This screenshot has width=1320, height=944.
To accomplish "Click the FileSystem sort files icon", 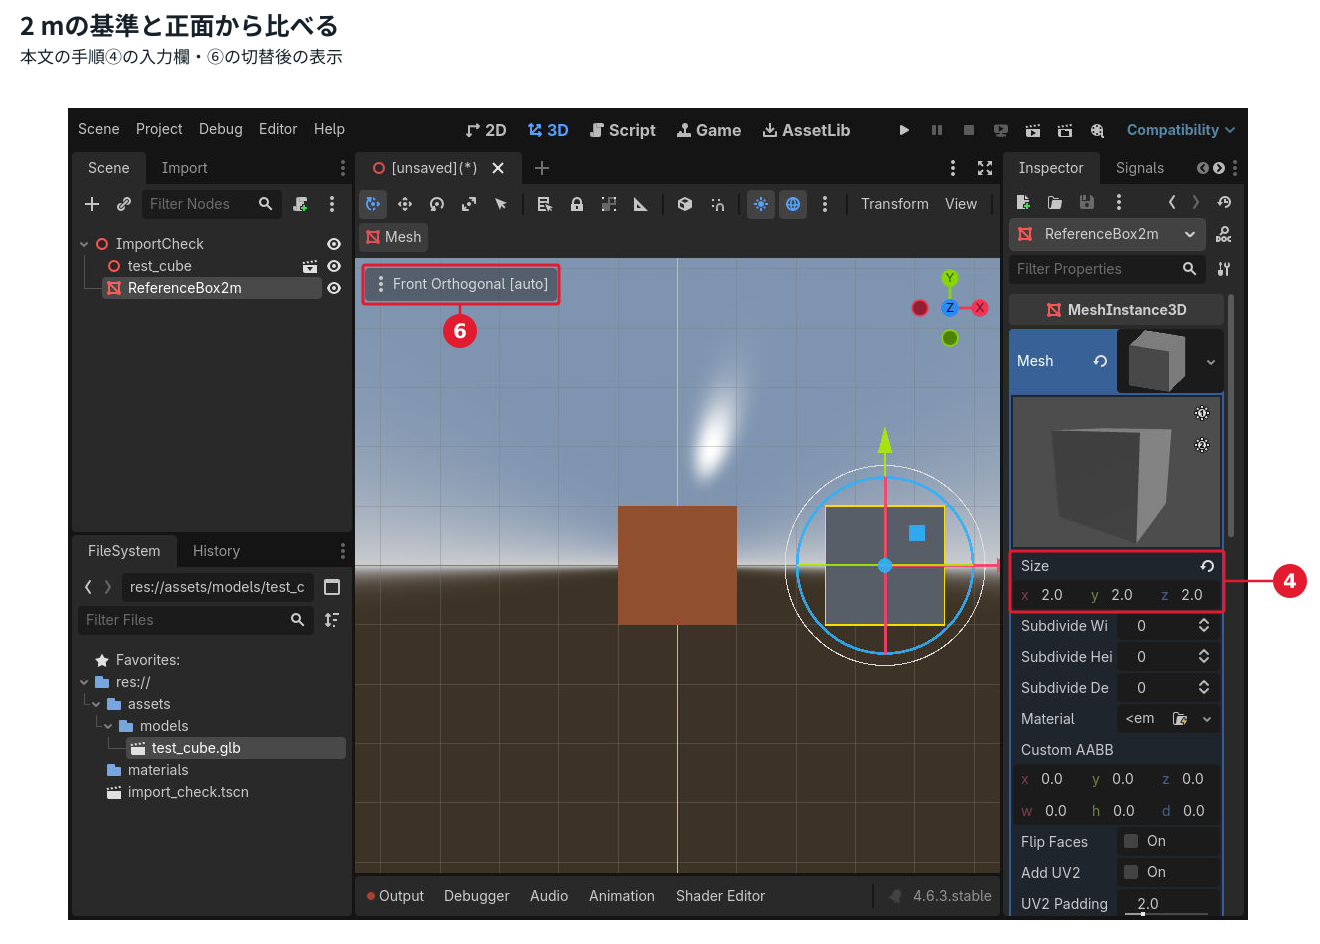I will coord(332,620).
